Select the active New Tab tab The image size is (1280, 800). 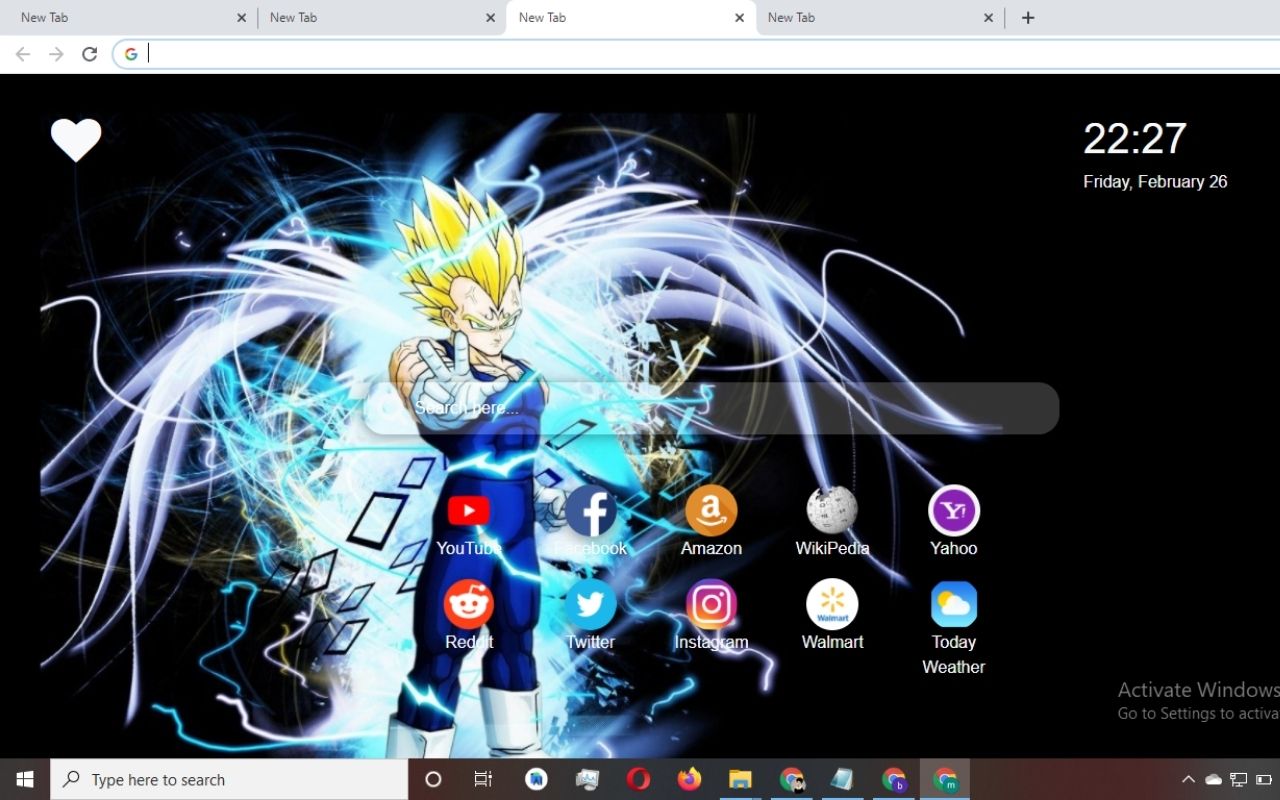631,17
